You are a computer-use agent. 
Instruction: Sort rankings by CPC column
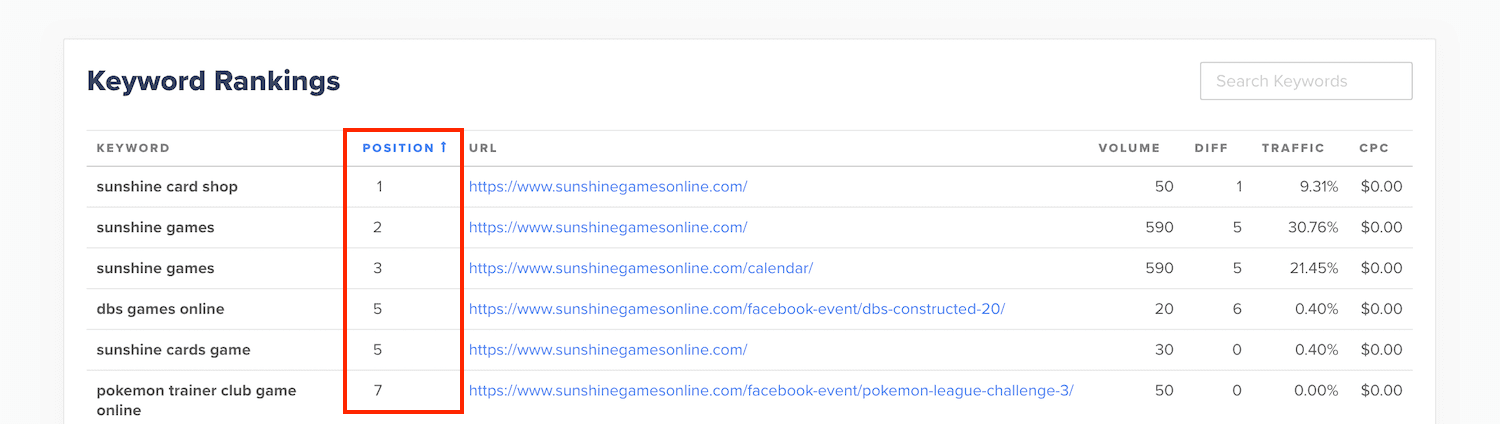[x=1373, y=148]
